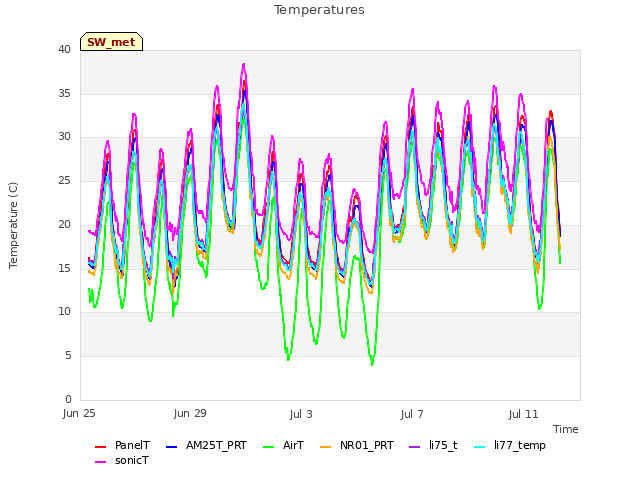Click the Temperature (C) axis label
Screen dimensions: 640x480
[x=13, y=225]
